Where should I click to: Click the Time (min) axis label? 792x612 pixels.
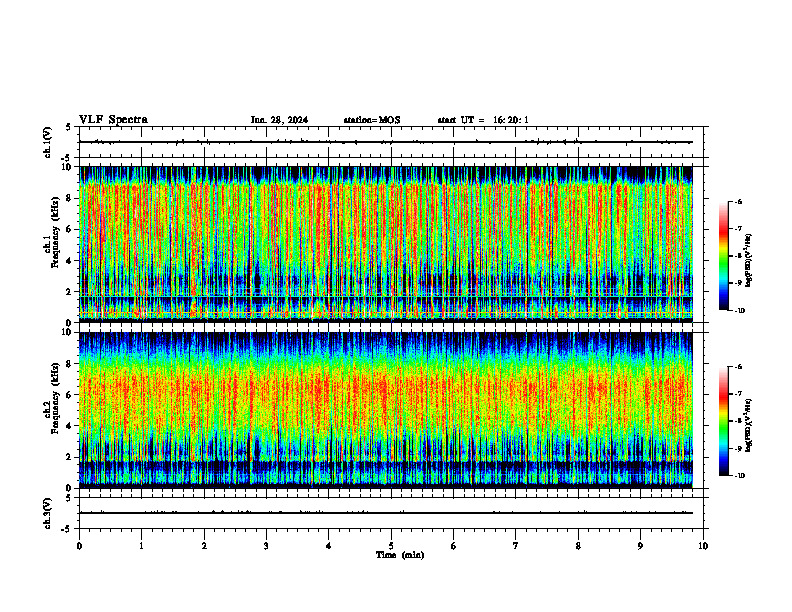(x=400, y=555)
